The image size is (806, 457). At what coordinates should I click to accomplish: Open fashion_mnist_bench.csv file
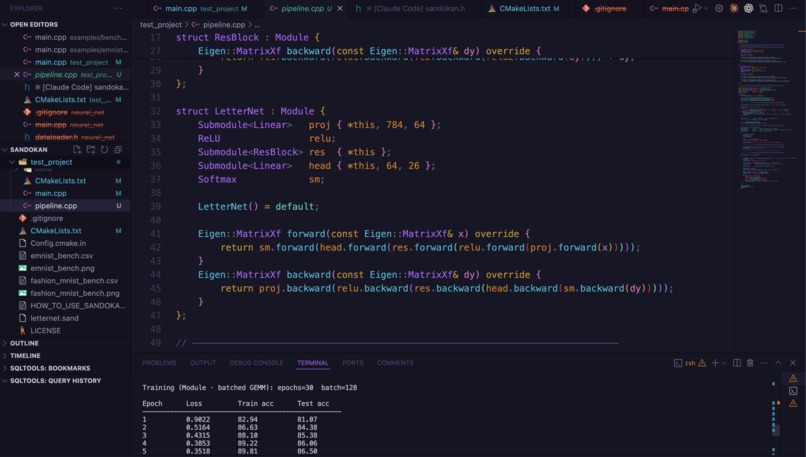click(x=65, y=281)
